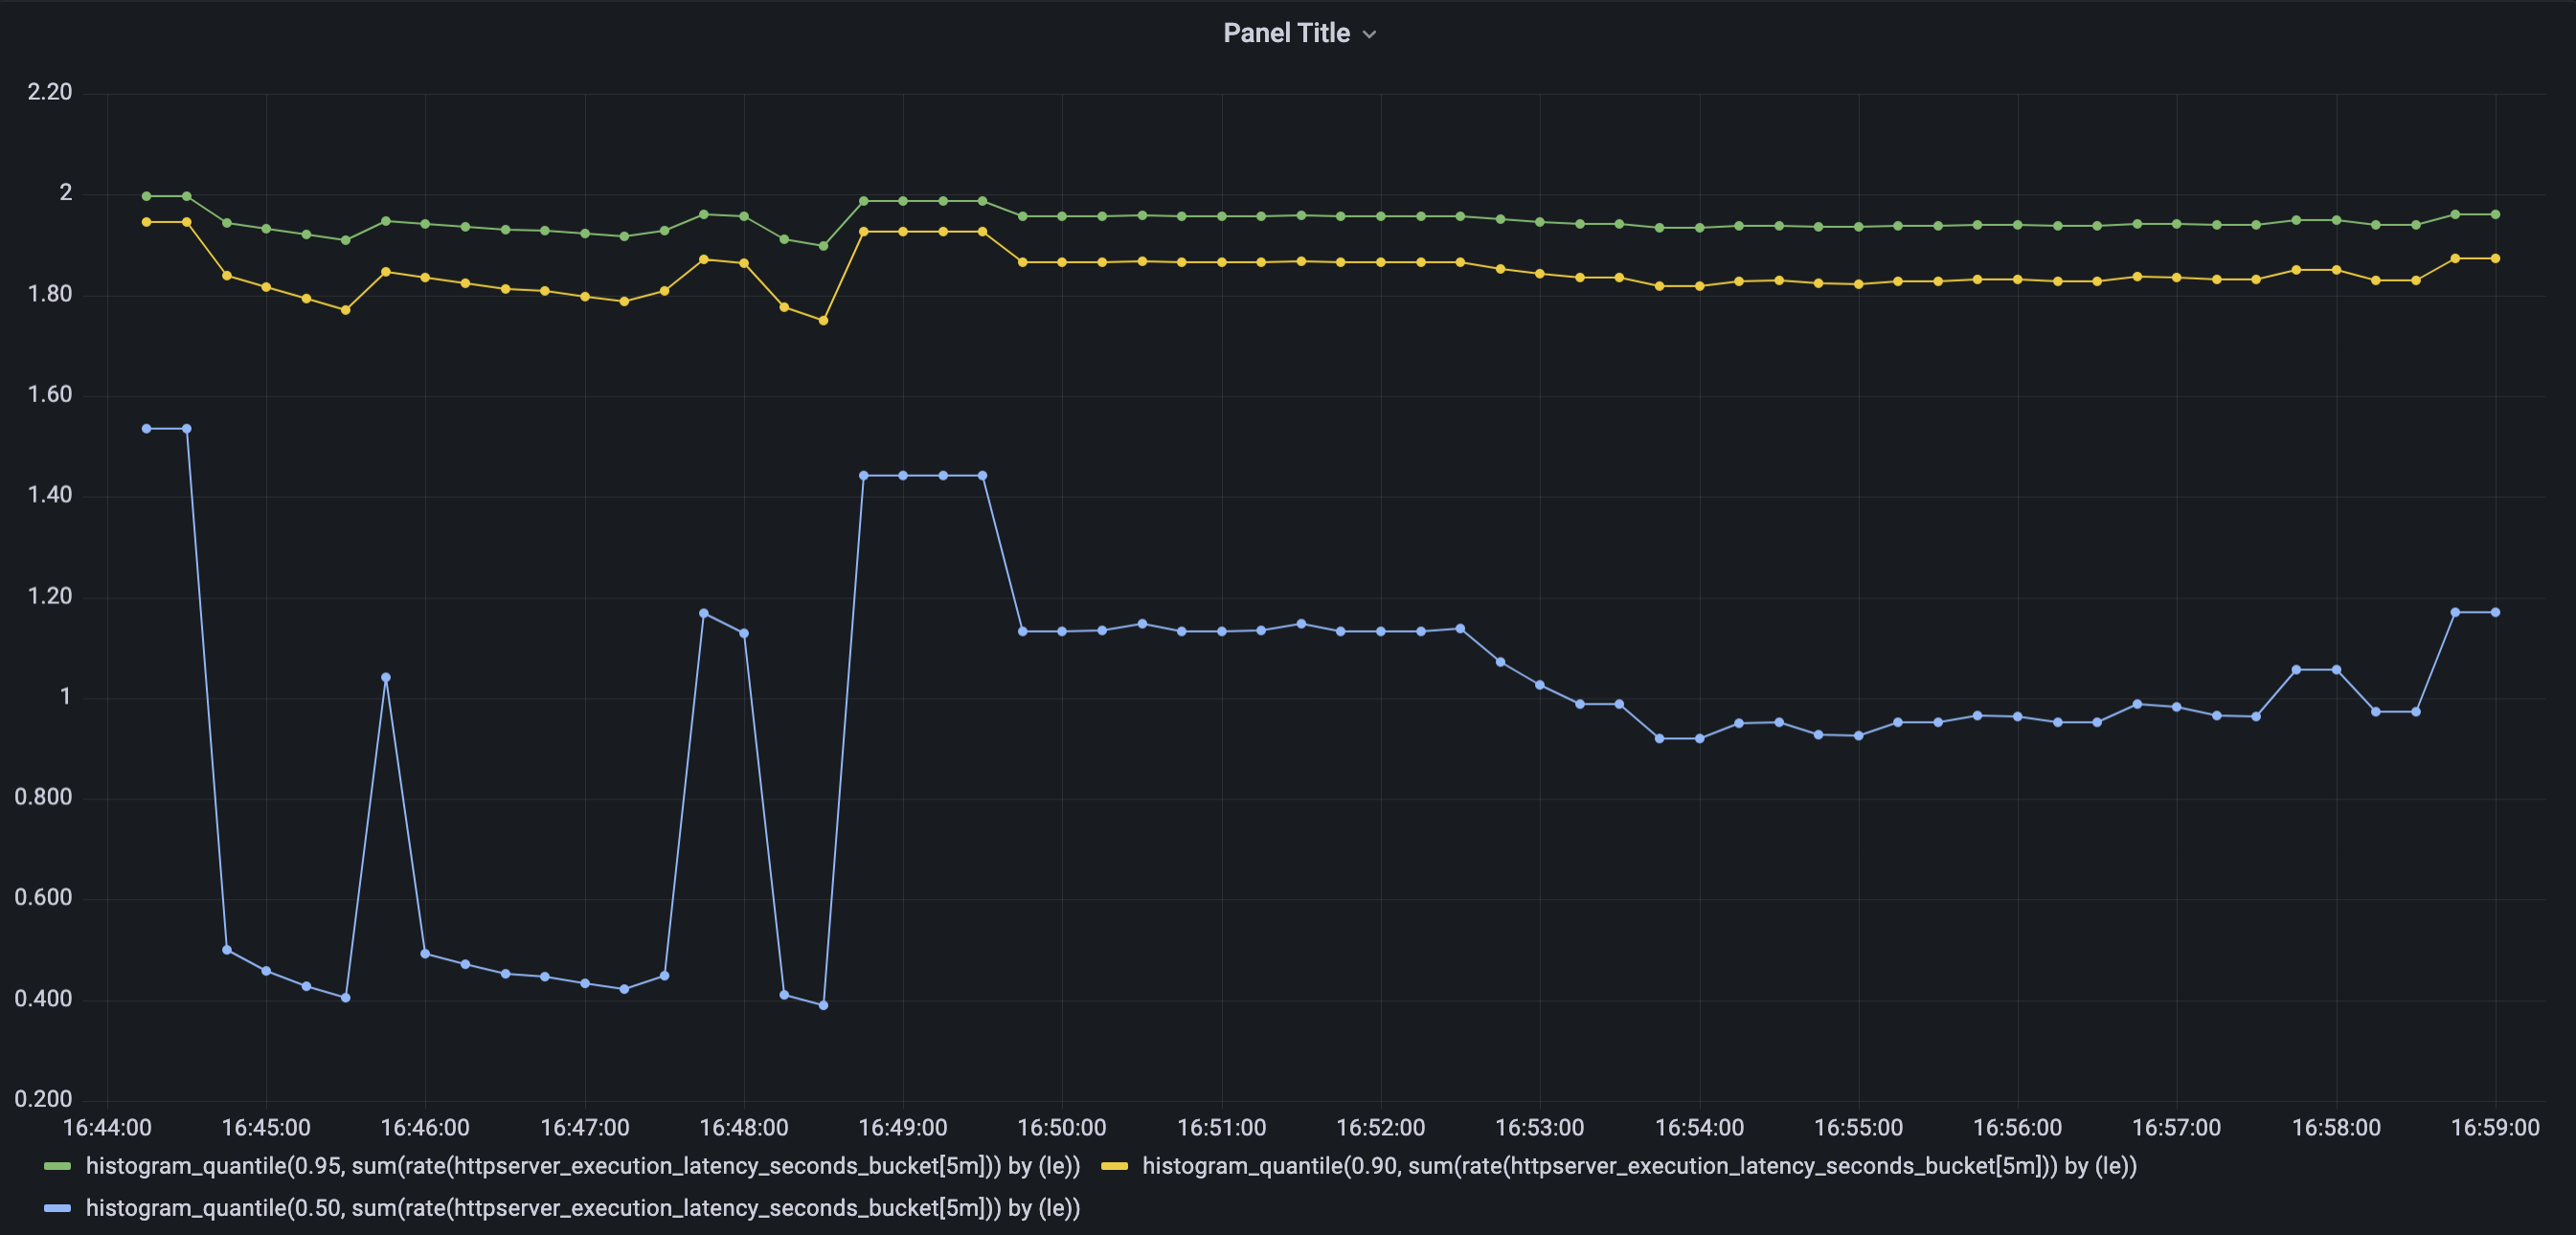Toggle the 0.95 quantile legend series
Image resolution: width=2576 pixels, height=1235 pixels.
pos(582,1166)
